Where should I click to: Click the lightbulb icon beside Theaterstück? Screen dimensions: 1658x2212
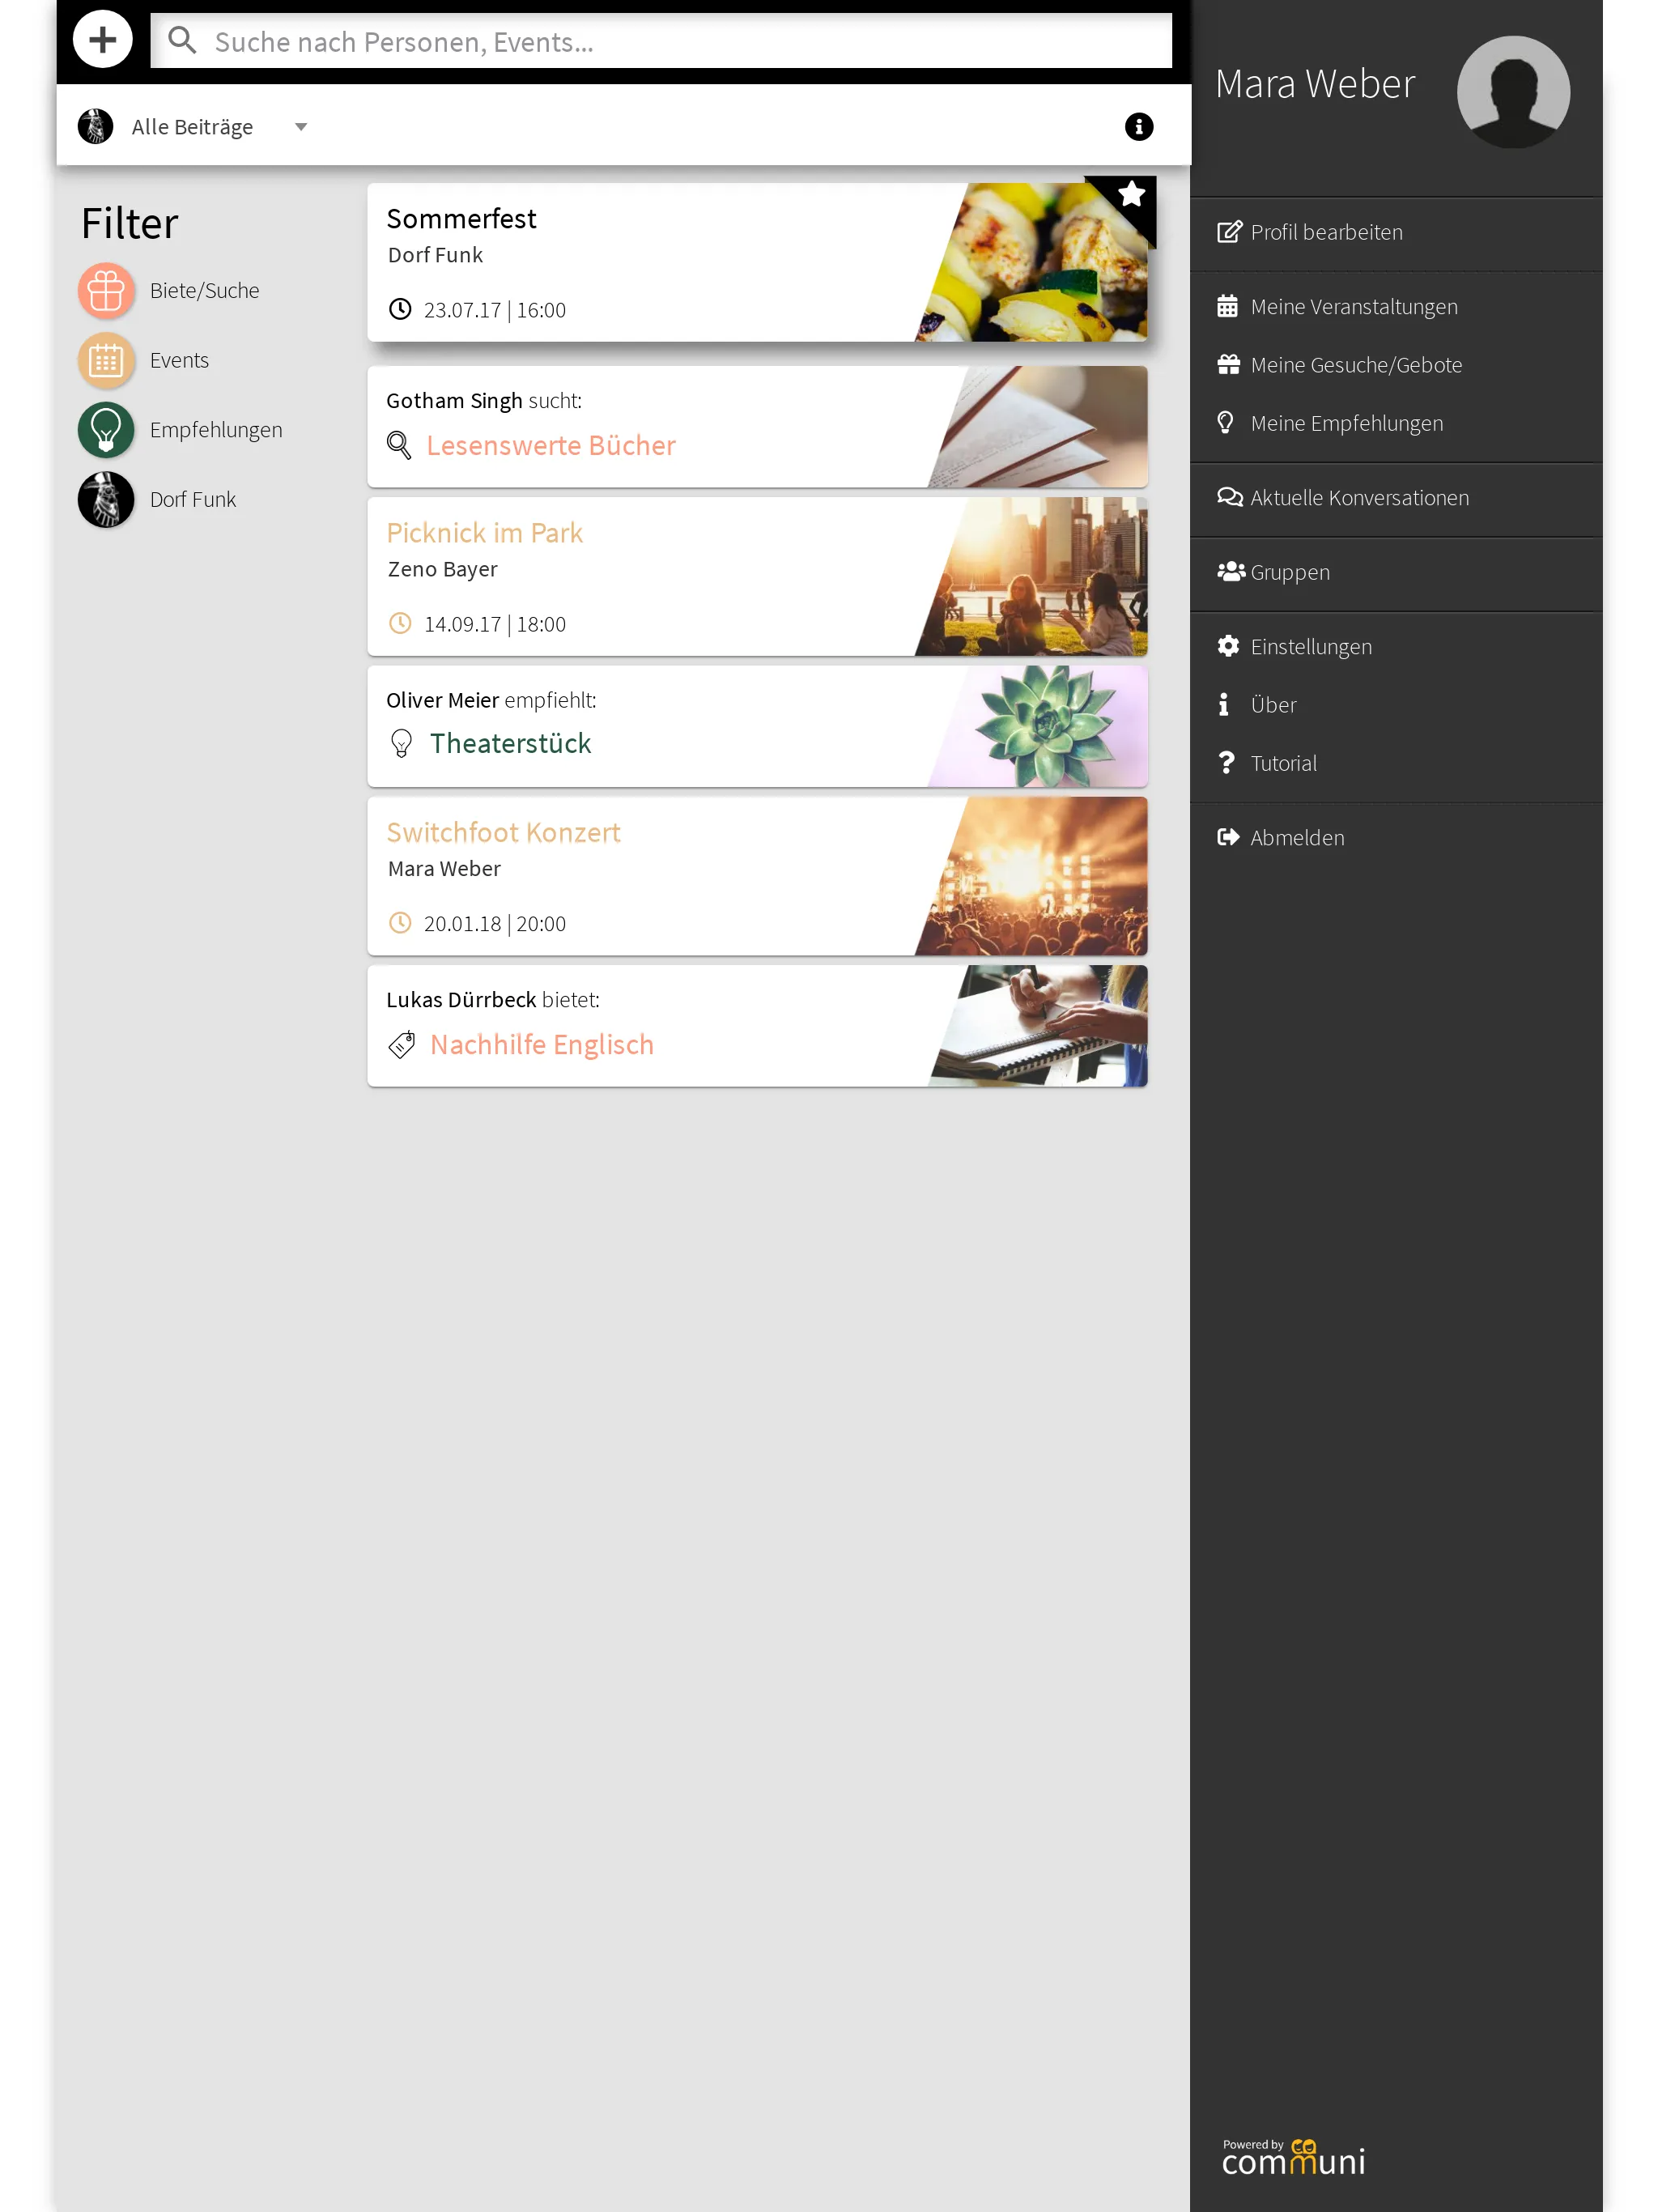click(x=401, y=744)
